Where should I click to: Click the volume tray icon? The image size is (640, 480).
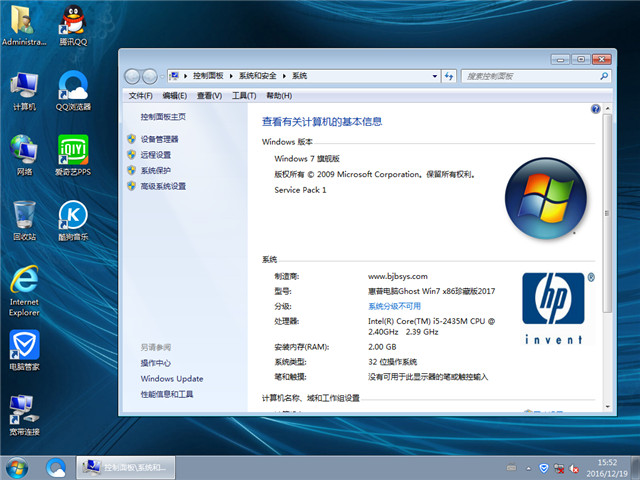click(574, 469)
